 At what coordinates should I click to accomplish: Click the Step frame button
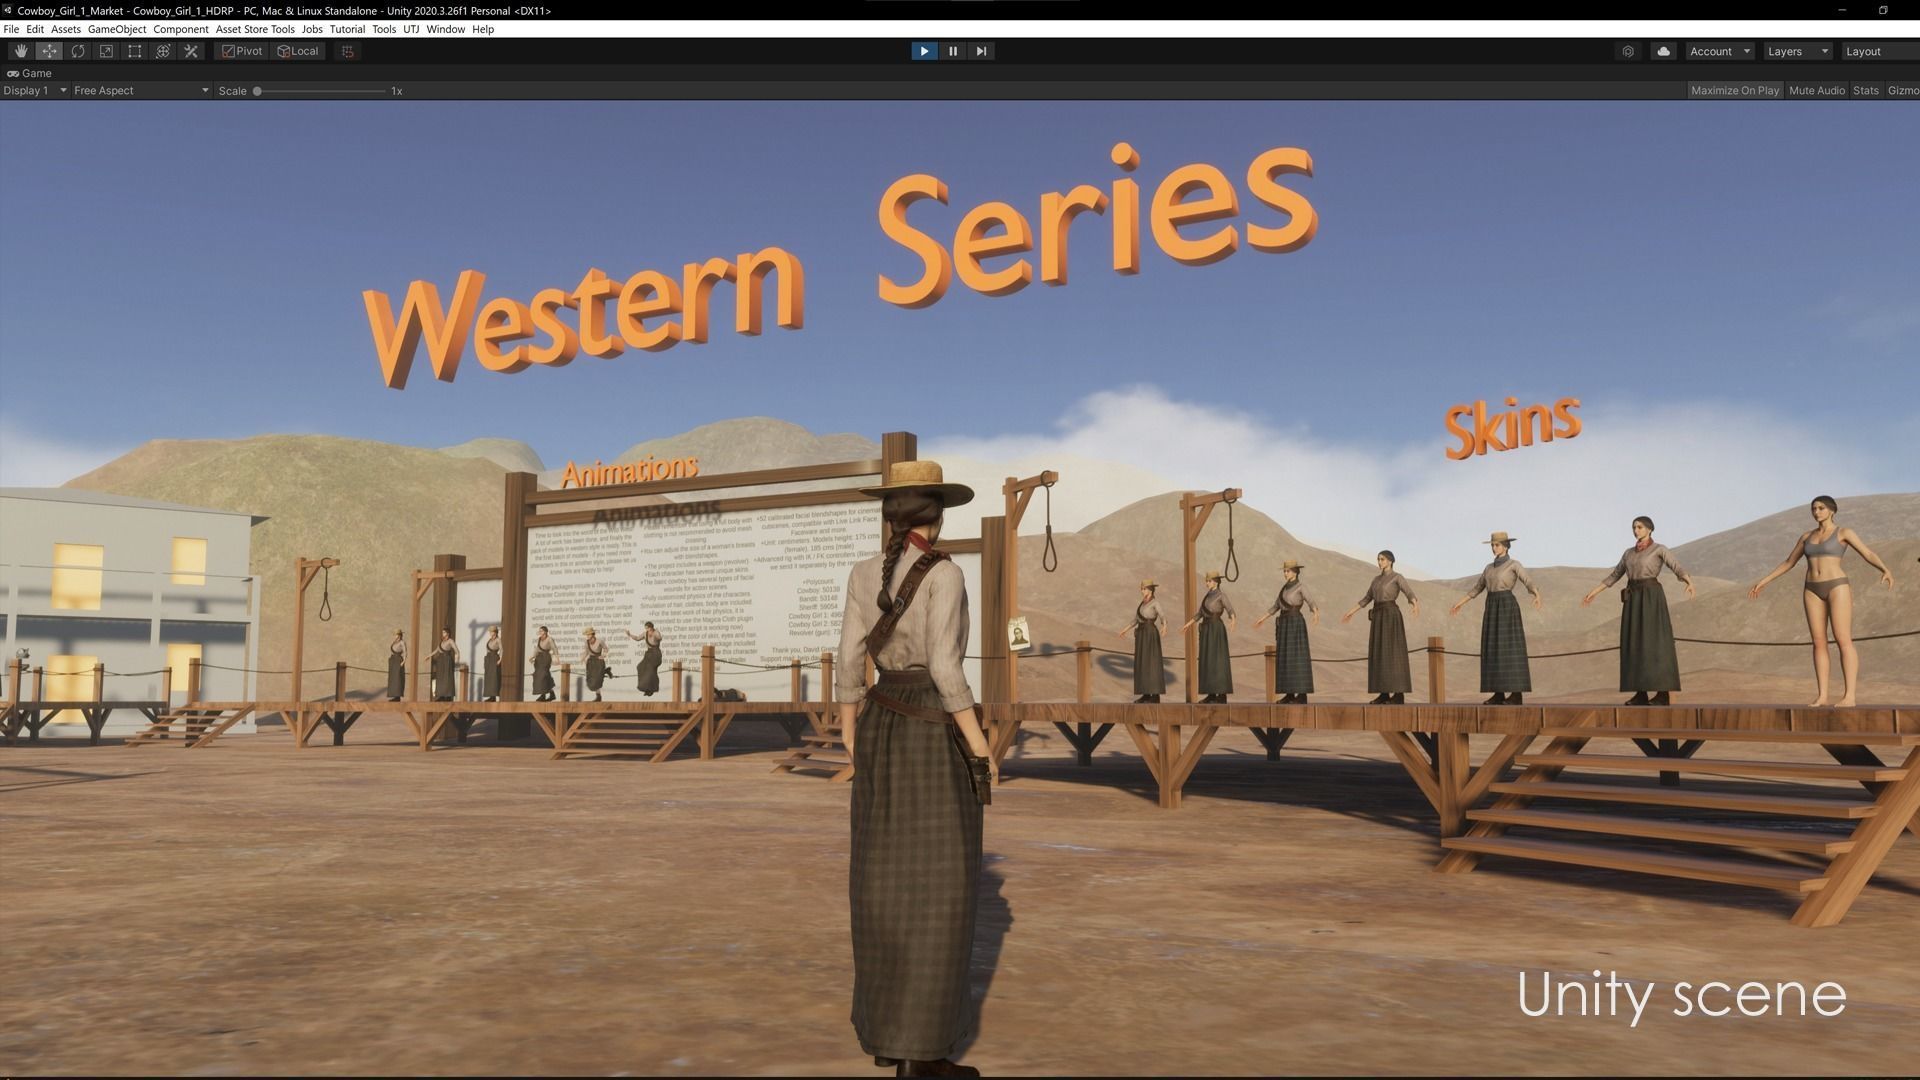pyautogui.click(x=981, y=51)
